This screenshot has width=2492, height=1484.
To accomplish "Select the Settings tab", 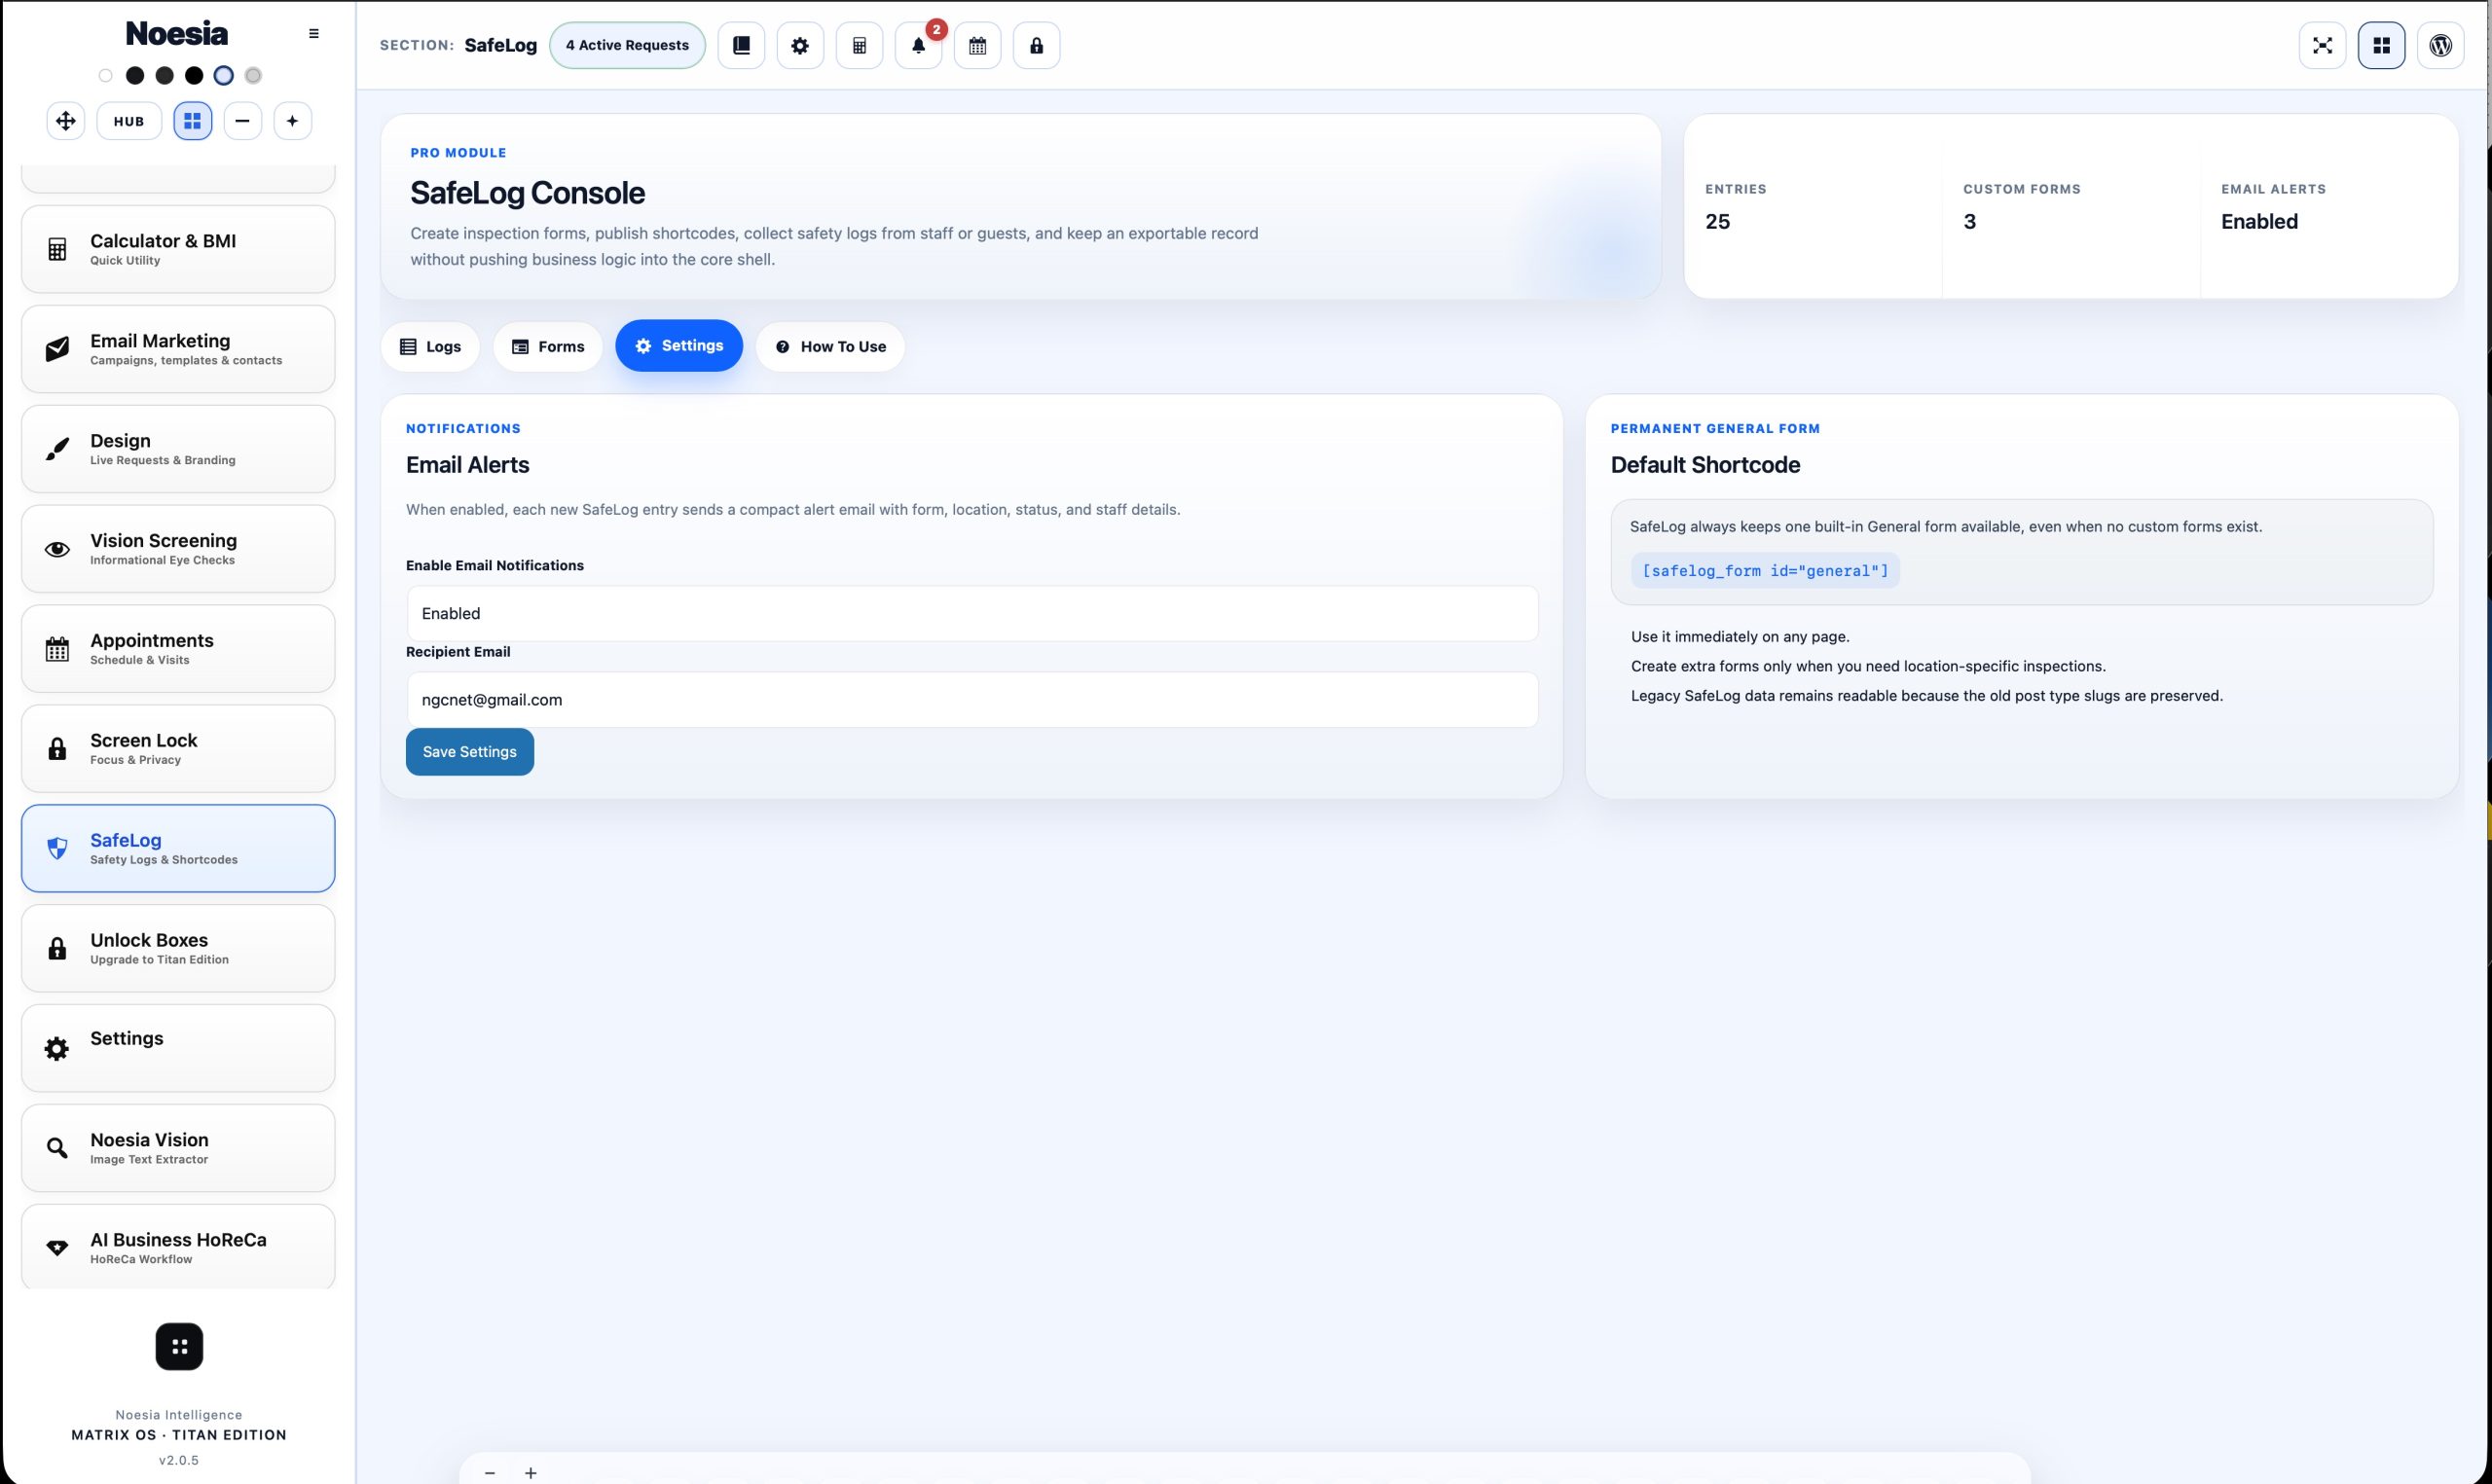I will (x=679, y=345).
